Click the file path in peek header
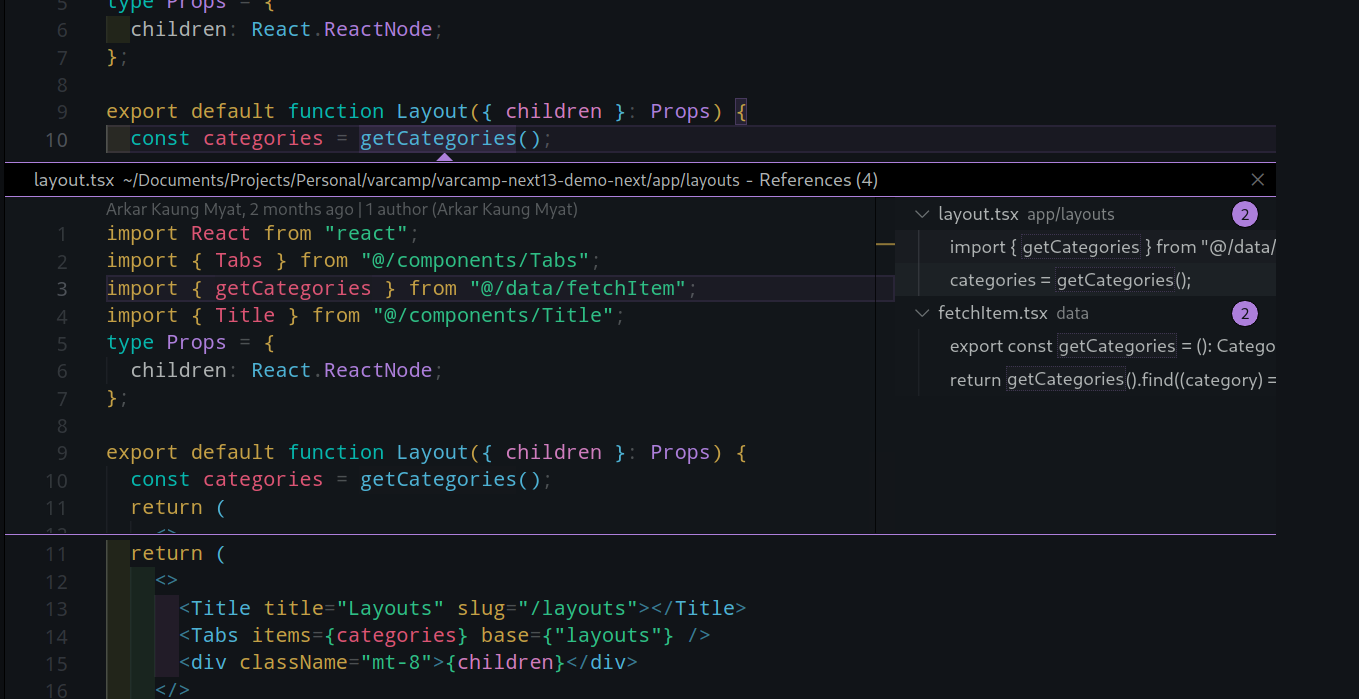The height and width of the screenshot is (699, 1359). tap(431, 180)
